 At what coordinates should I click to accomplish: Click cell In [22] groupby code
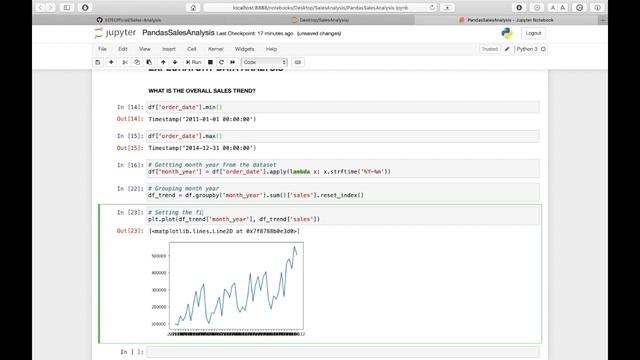pyautogui.click(x=343, y=192)
